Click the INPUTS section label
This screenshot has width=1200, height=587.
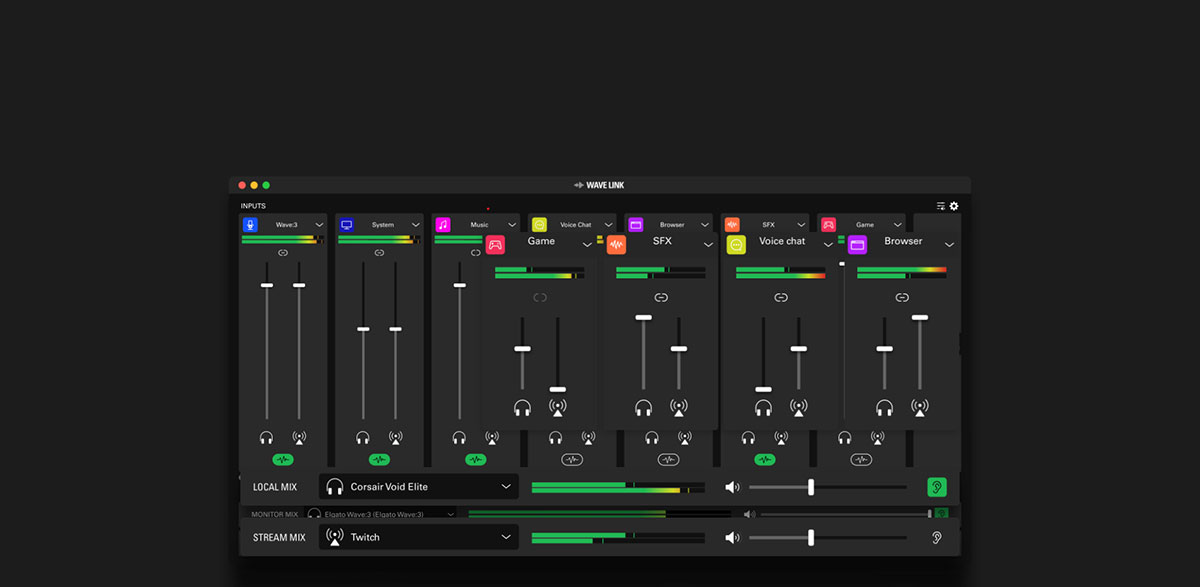click(253, 206)
